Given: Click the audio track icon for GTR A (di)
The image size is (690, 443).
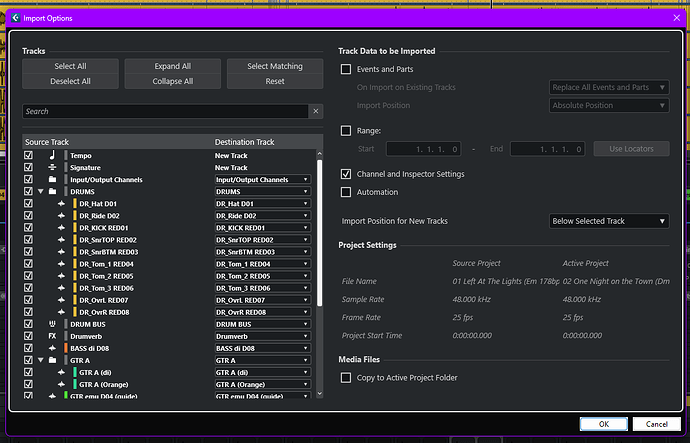Looking at the screenshot, I should 61,372.
